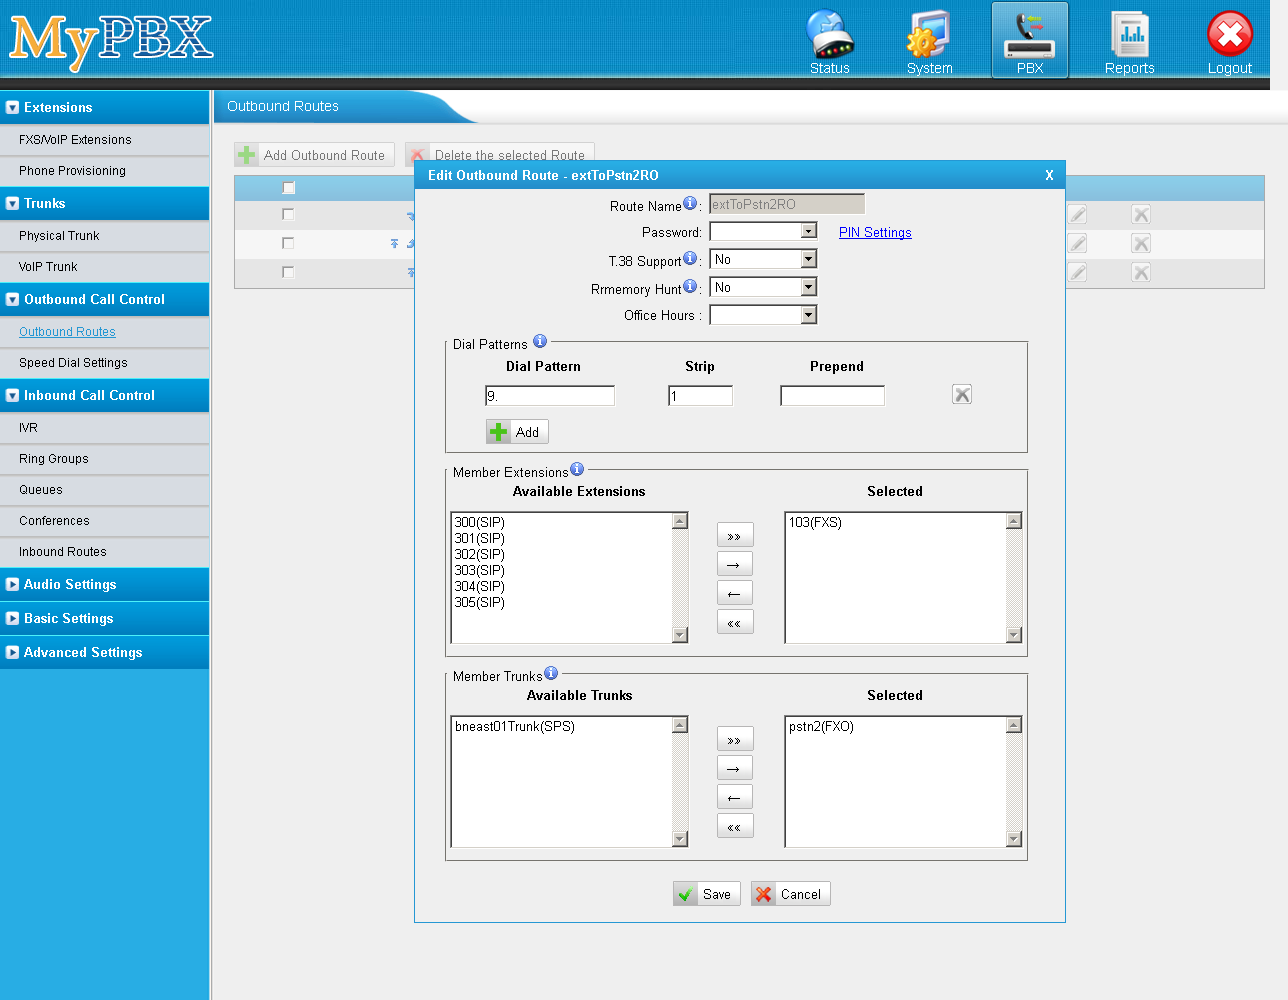Open the Status page icon
Viewport: 1288px width, 1000px height.
point(830,40)
